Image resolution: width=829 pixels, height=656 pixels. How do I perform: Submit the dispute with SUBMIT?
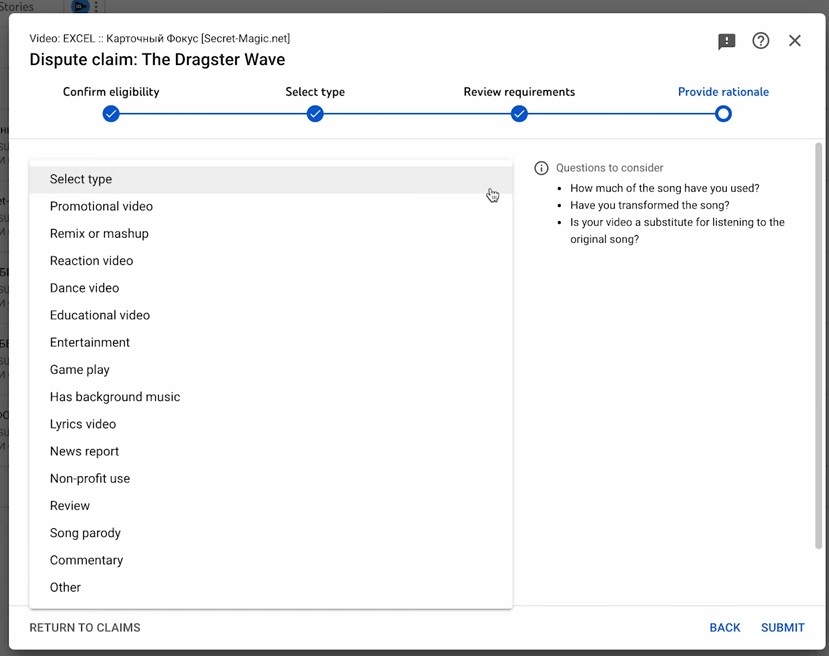pyautogui.click(x=782, y=627)
